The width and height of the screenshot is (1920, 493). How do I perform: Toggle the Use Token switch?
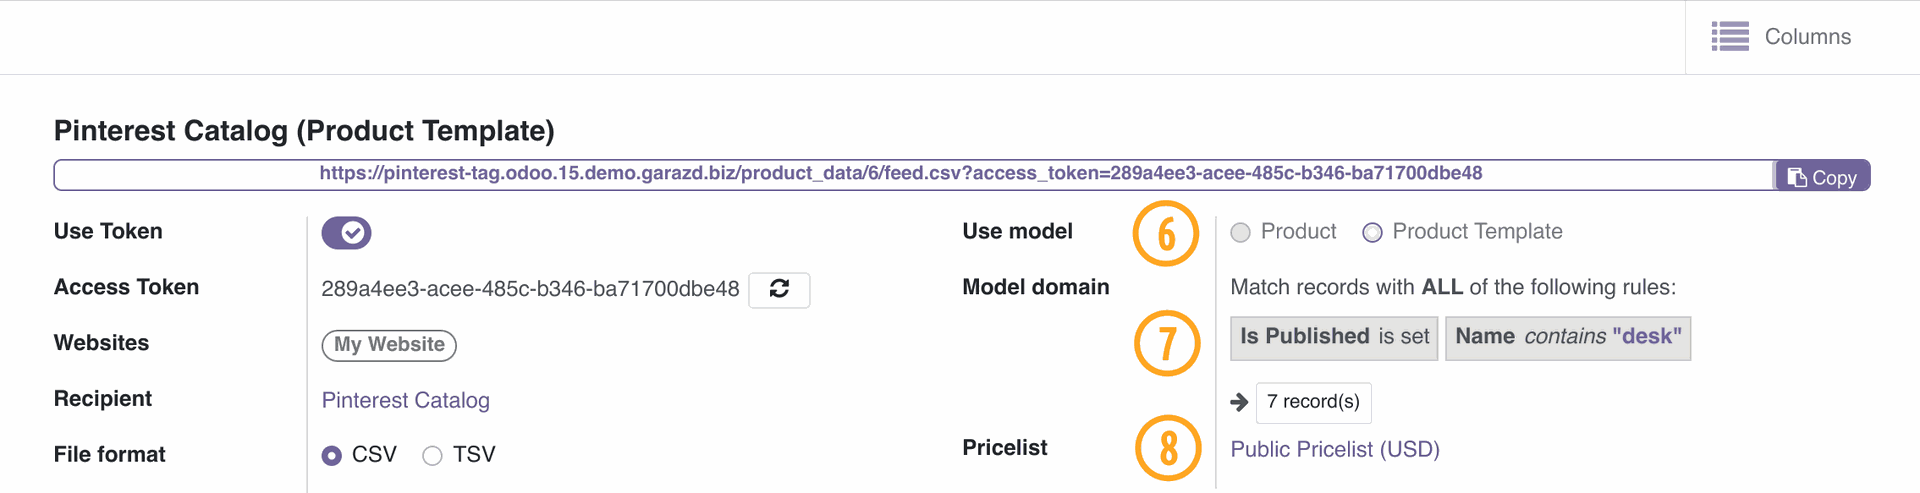click(x=346, y=232)
